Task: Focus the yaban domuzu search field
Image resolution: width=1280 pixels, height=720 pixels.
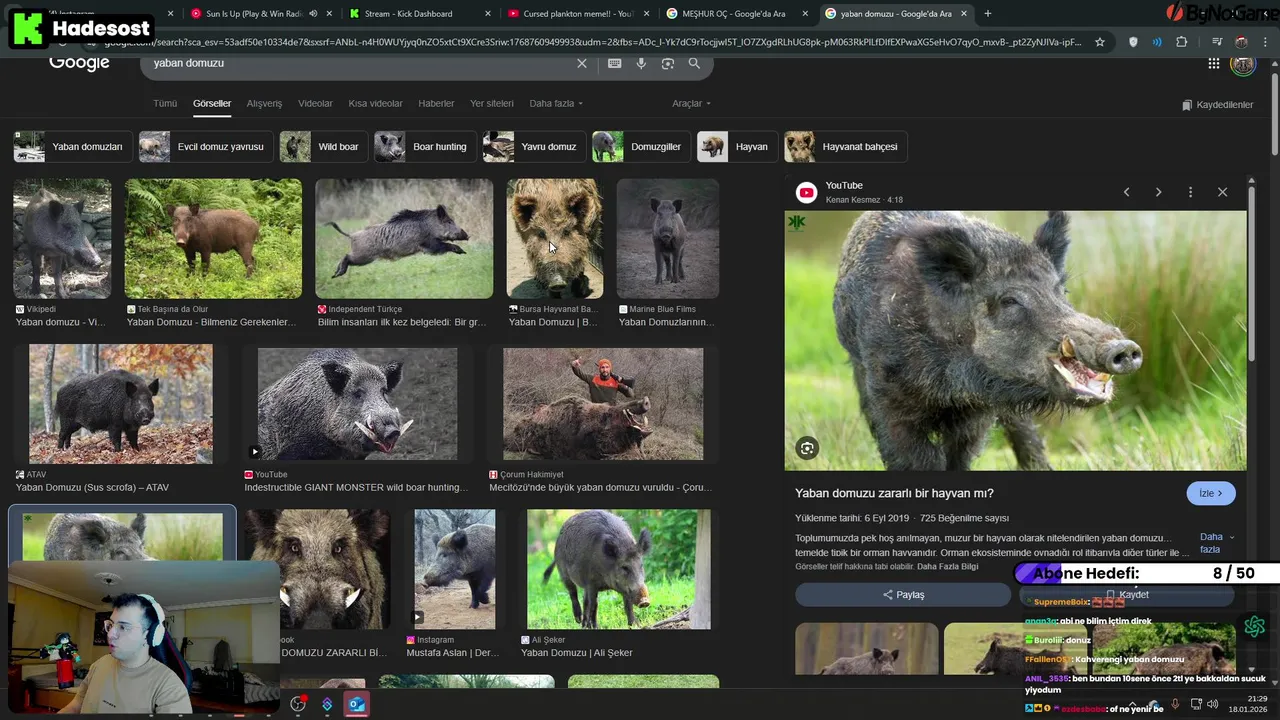Action: click(x=360, y=63)
